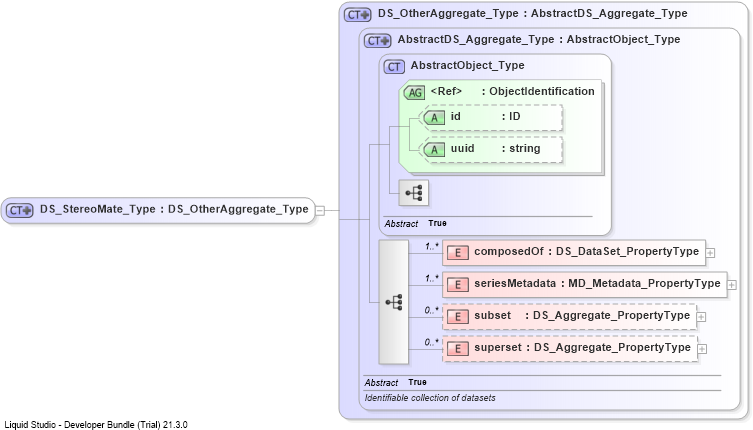Select the uuid : string attribute
This screenshot has width=753, height=430.
(x=492, y=149)
